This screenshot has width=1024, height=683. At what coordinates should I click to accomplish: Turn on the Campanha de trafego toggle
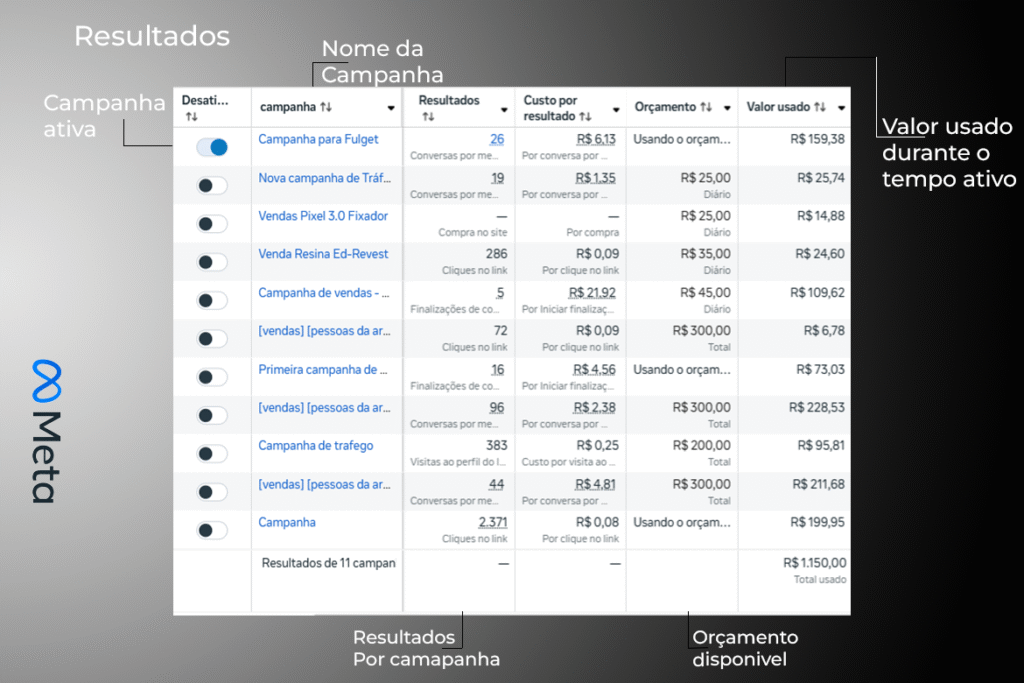pyautogui.click(x=212, y=454)
